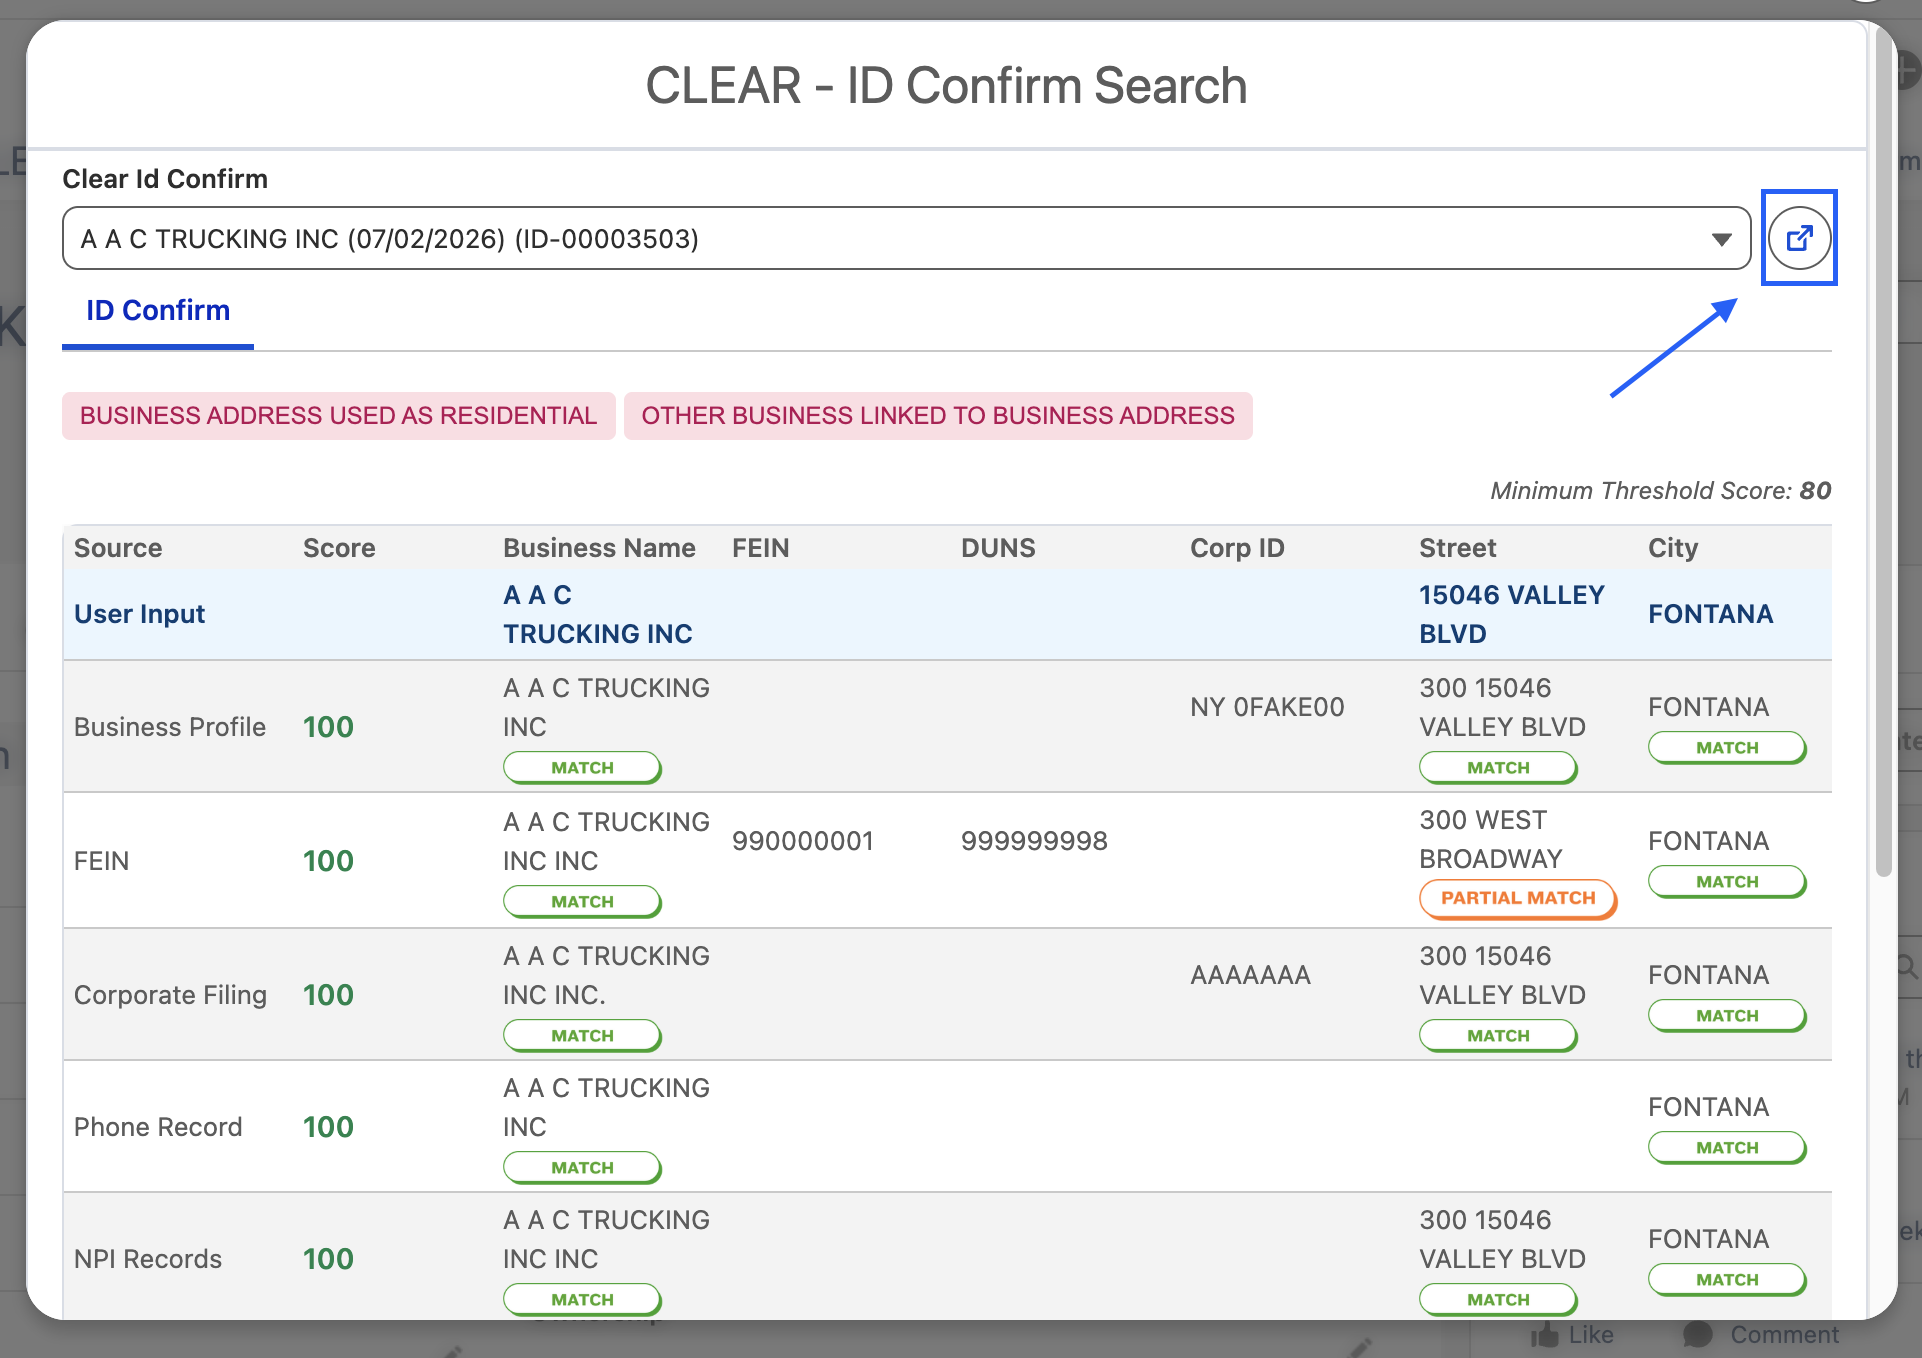Click the Source column header
1922x1358 pixels.
[x=118, y=548]
